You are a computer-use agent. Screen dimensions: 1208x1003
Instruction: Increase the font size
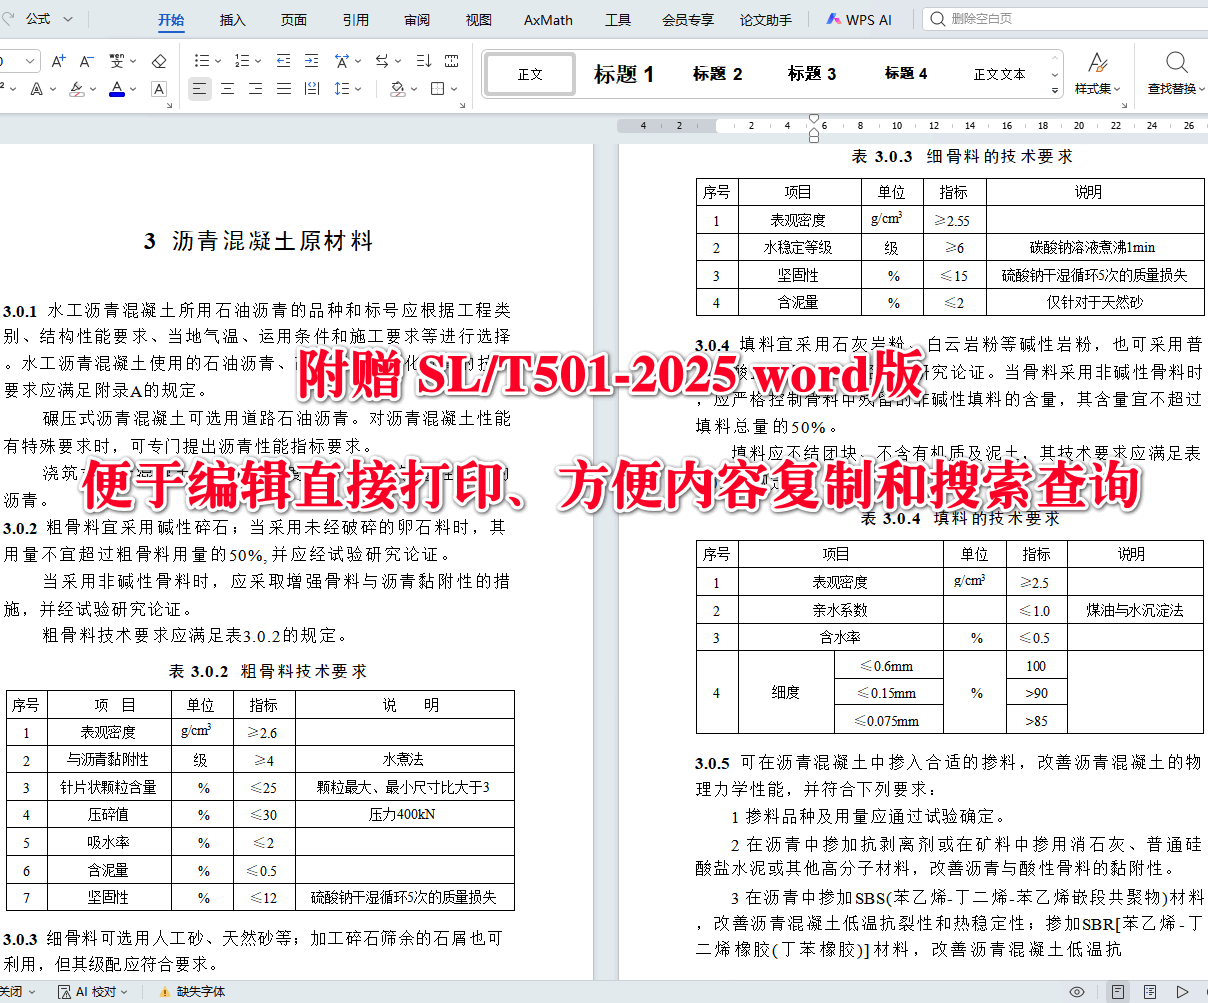coord(58,62)
